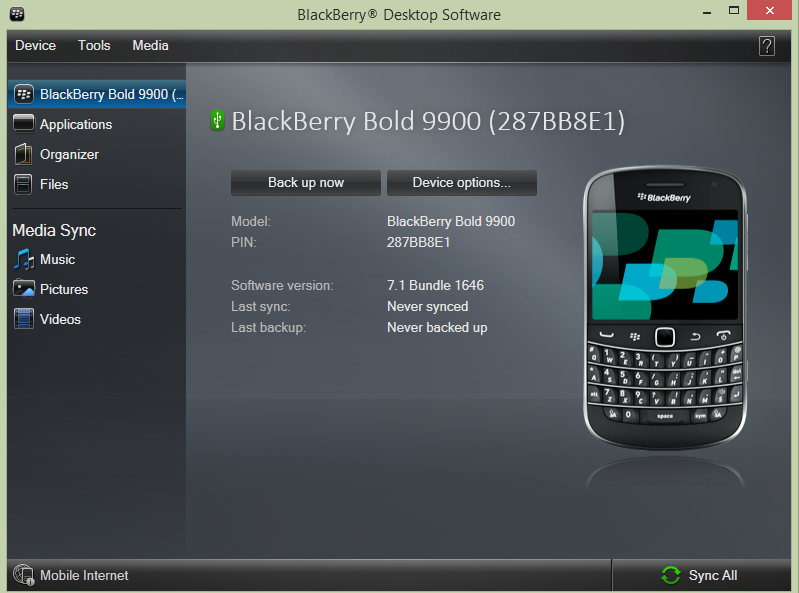Screen dimensions: 799x593
Task: Click the Never backed up value
Action: pos(437,327)
